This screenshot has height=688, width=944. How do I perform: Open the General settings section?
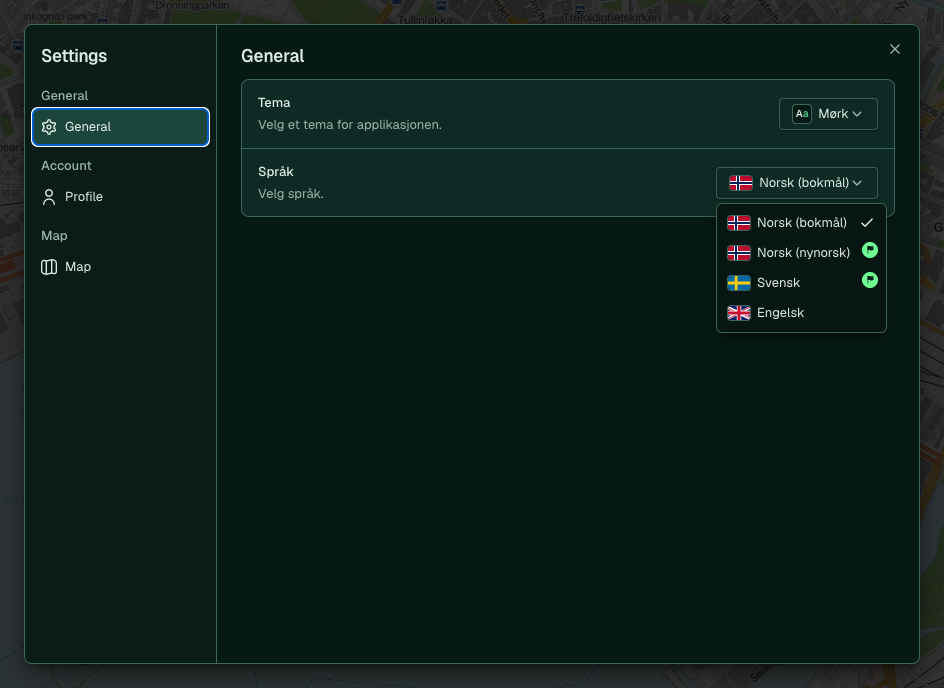(x=120, y=127)
